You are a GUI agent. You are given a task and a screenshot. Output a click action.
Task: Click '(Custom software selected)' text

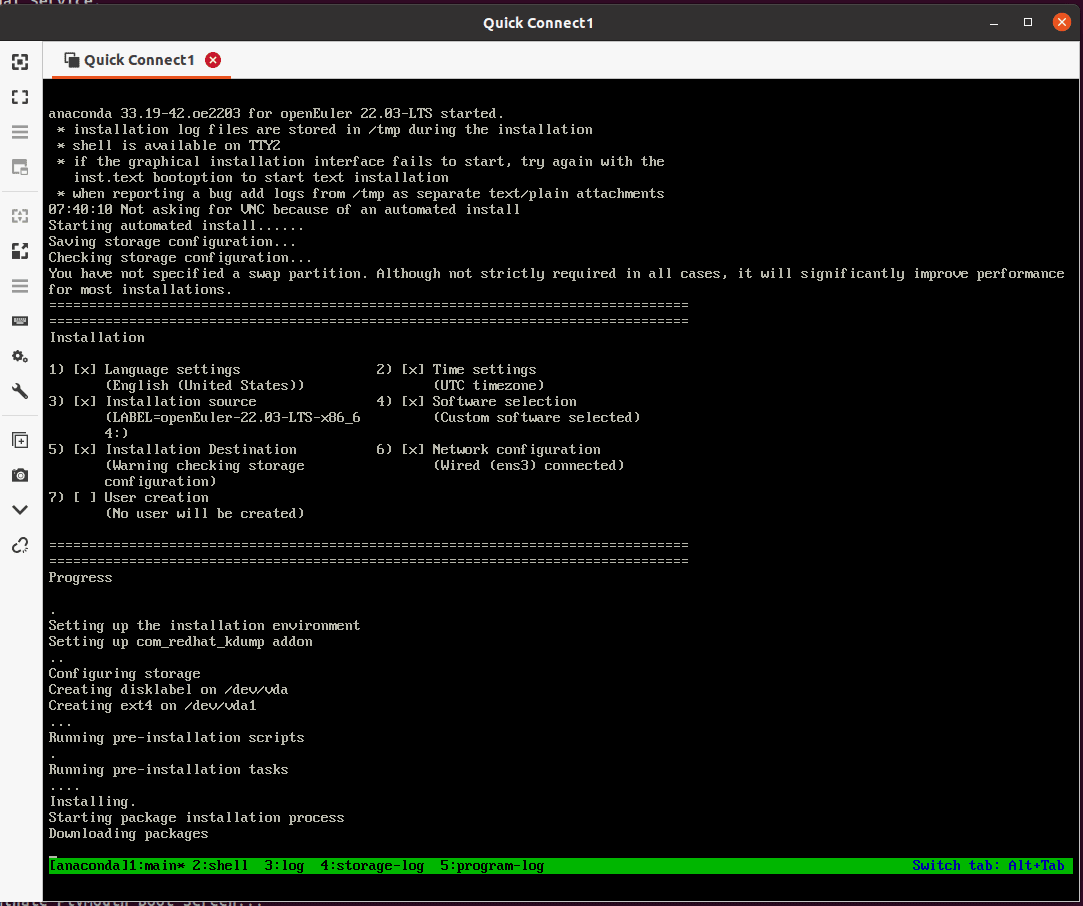tap(537, 417)
